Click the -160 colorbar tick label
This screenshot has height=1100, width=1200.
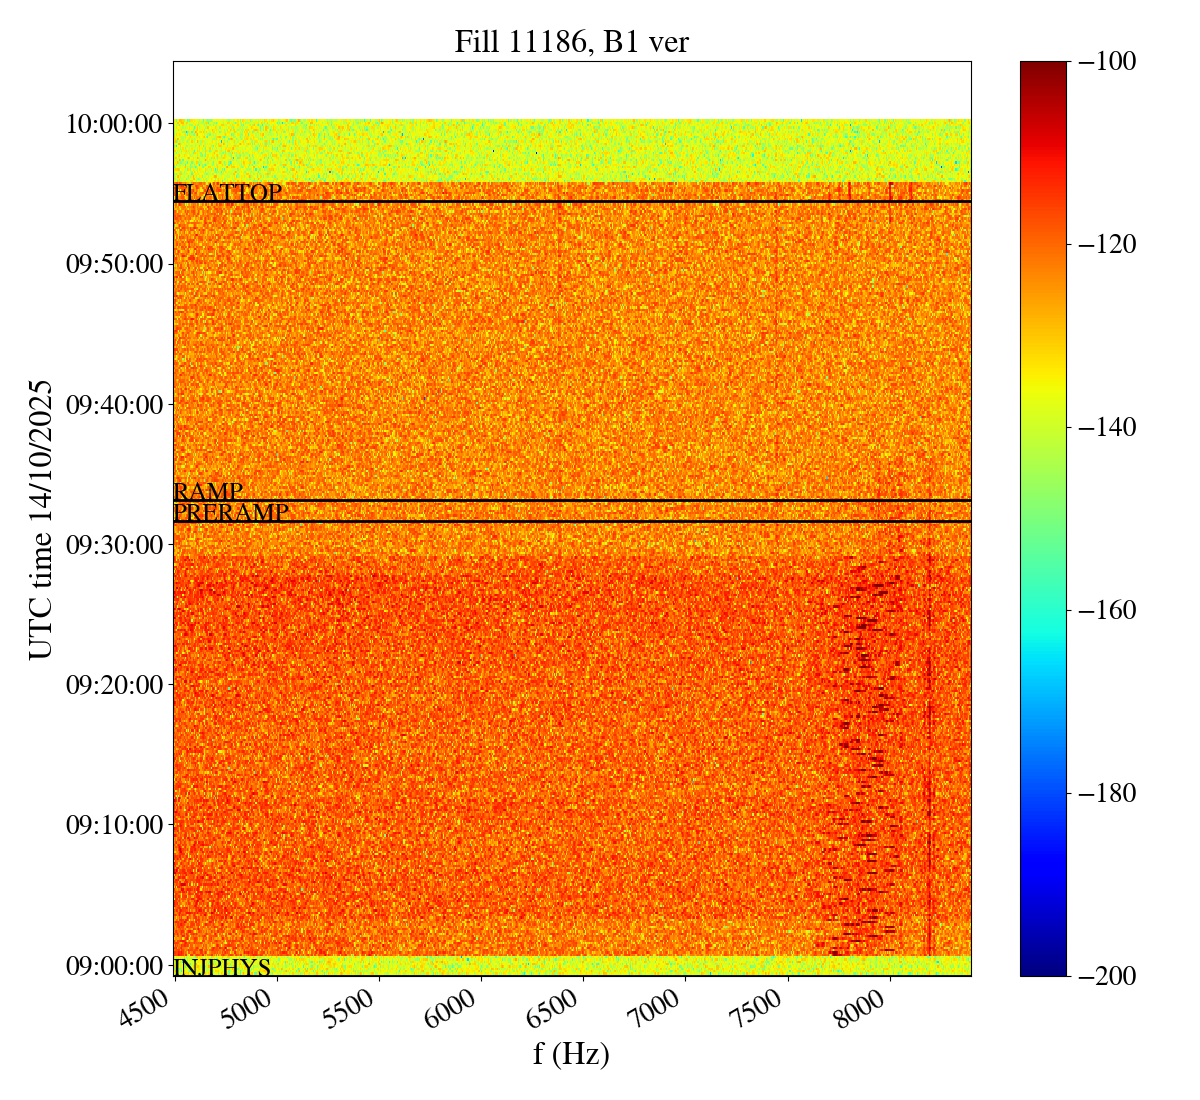pyautogui.click(x=1106, y=610)
